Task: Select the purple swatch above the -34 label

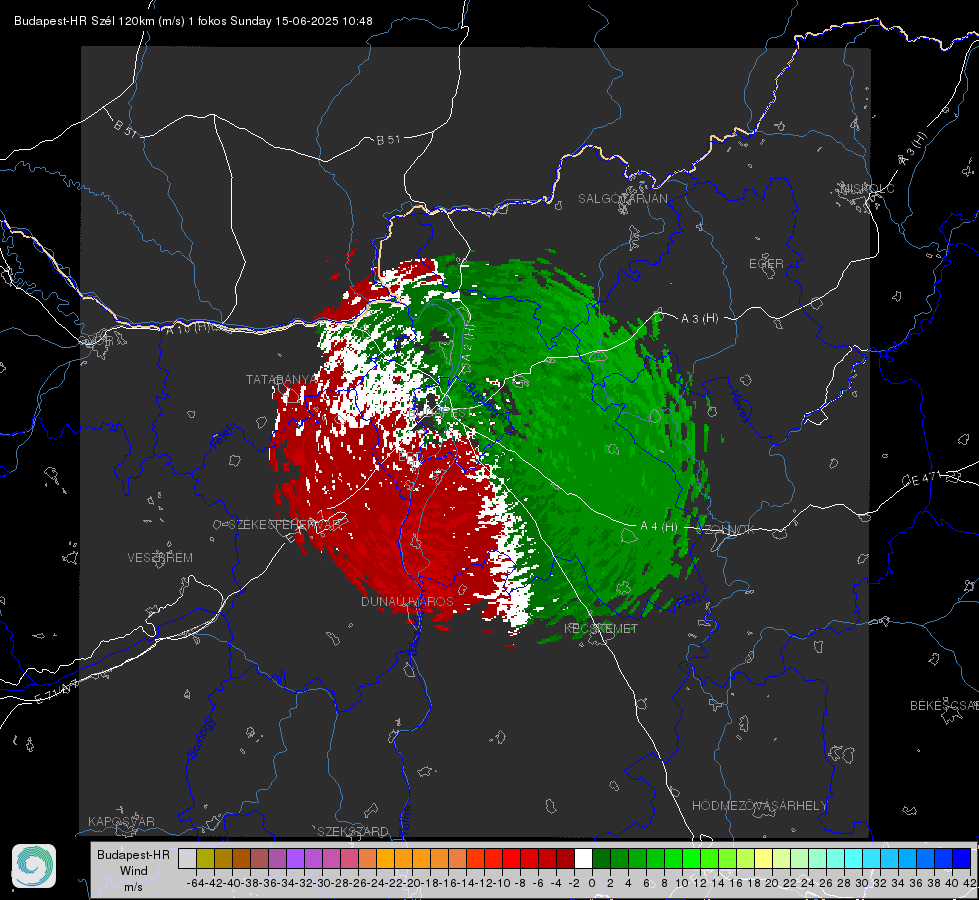Action: click(x=295, y=858)
